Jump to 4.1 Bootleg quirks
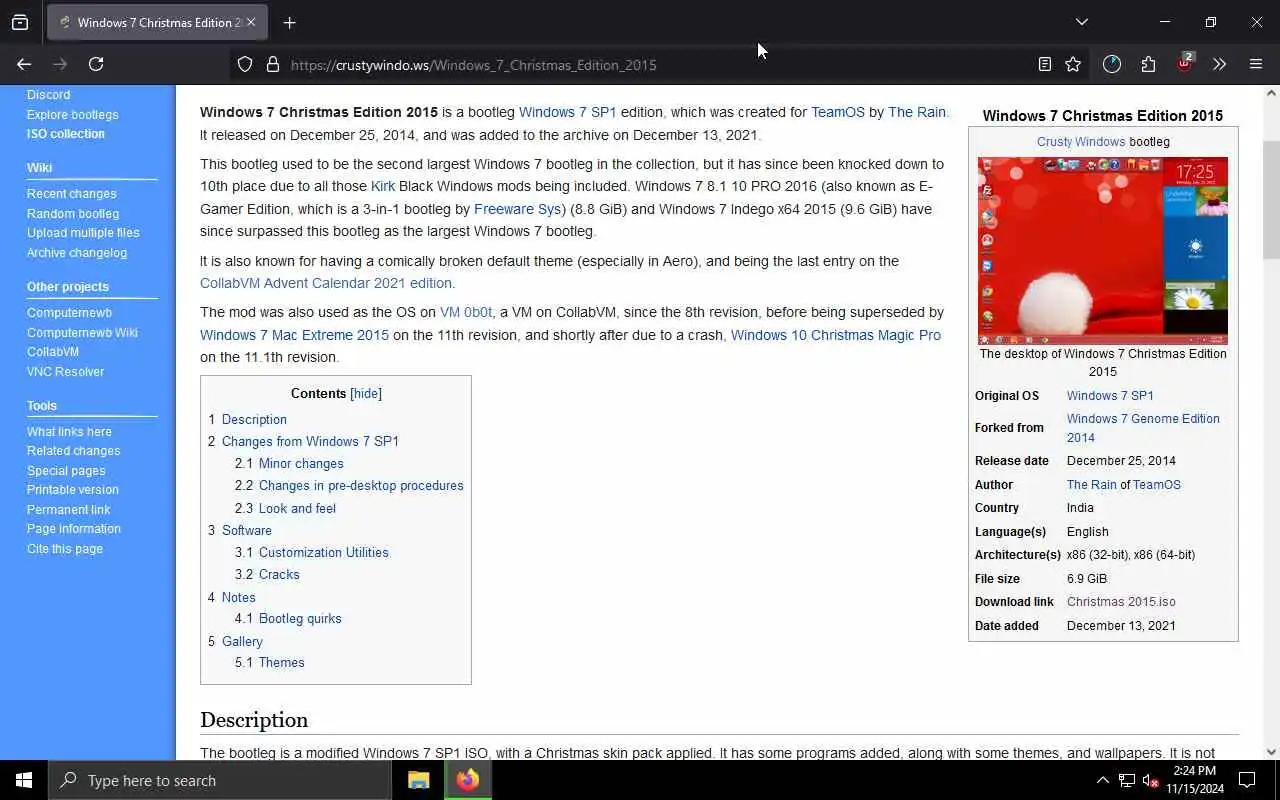Viewport: 1280px width, 800px height. point(288,619)
